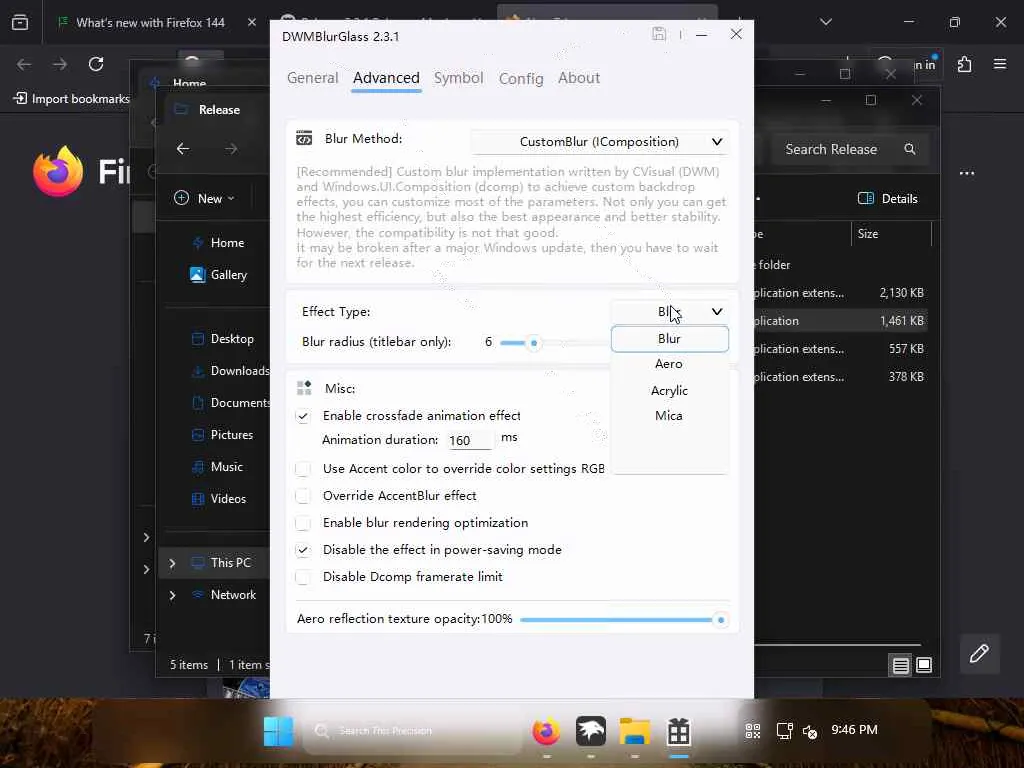Switch to large thumbnails view in Explorer
The height and width of the screenshot is (768, 1024).
[924, 665]
